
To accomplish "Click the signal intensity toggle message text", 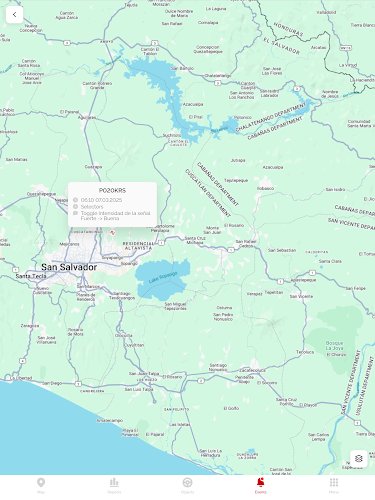I will [x=115, y=216].
